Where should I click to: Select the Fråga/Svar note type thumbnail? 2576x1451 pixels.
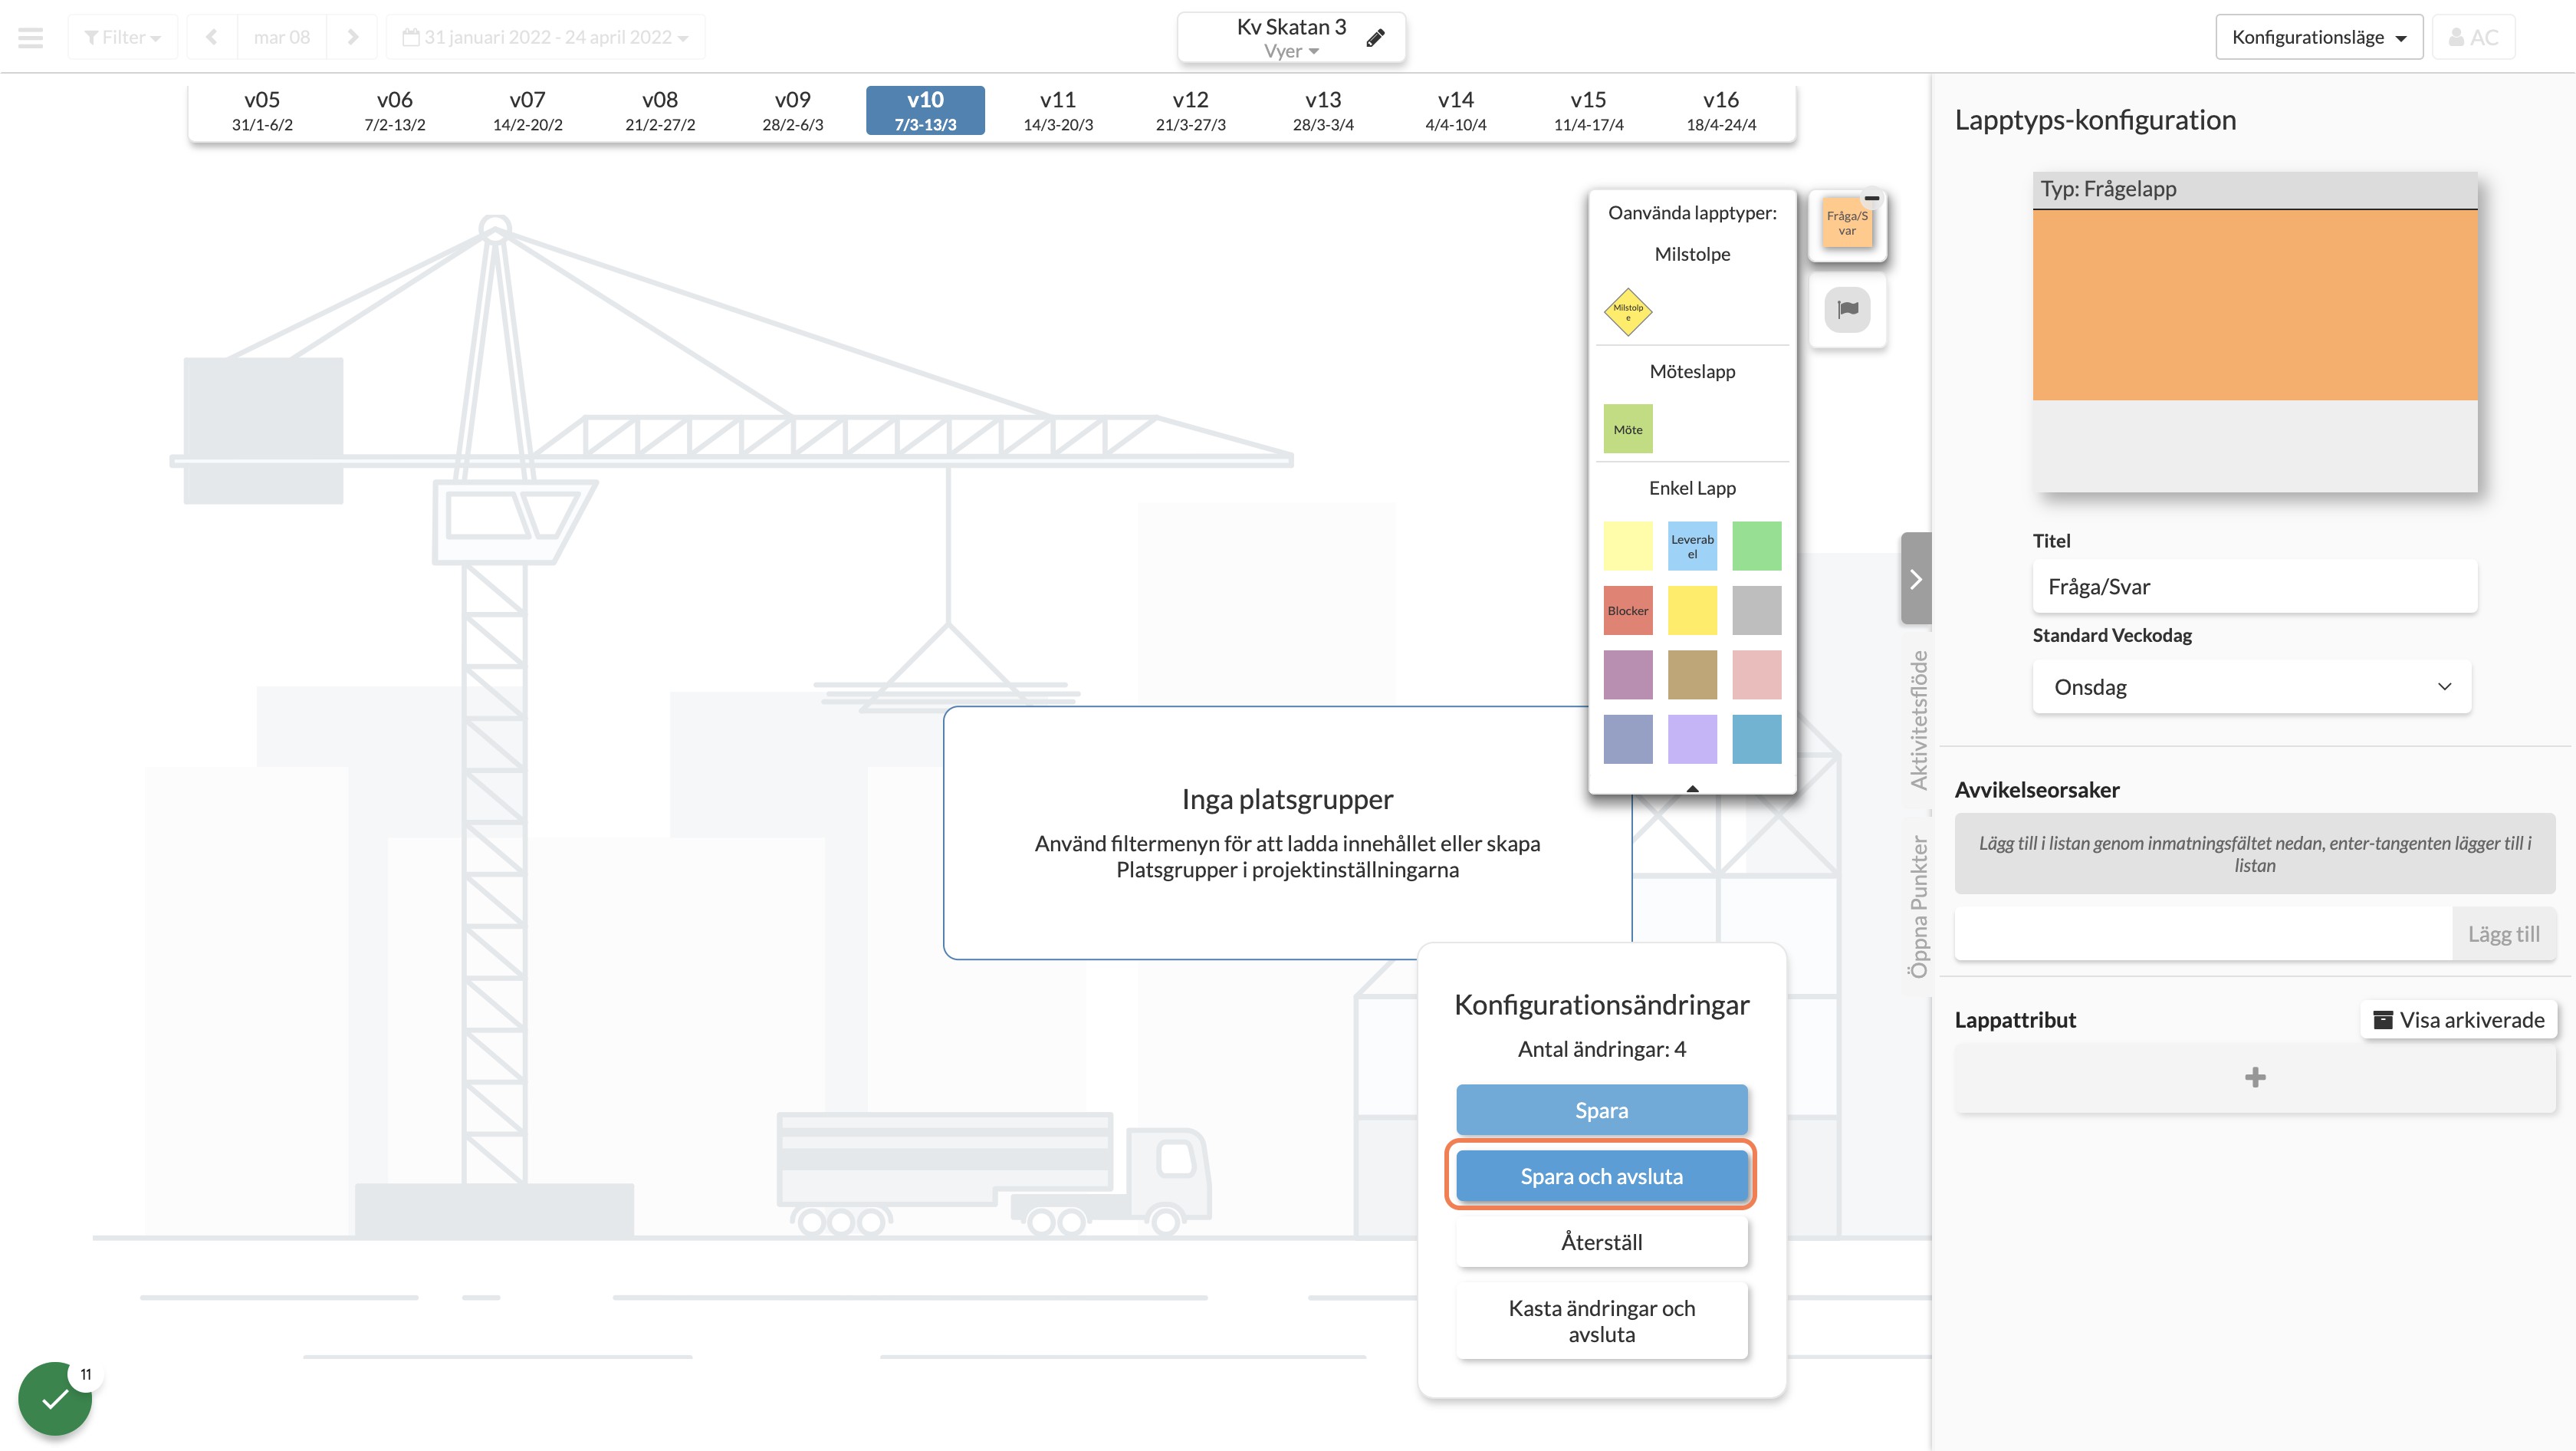coord(1847,222)
